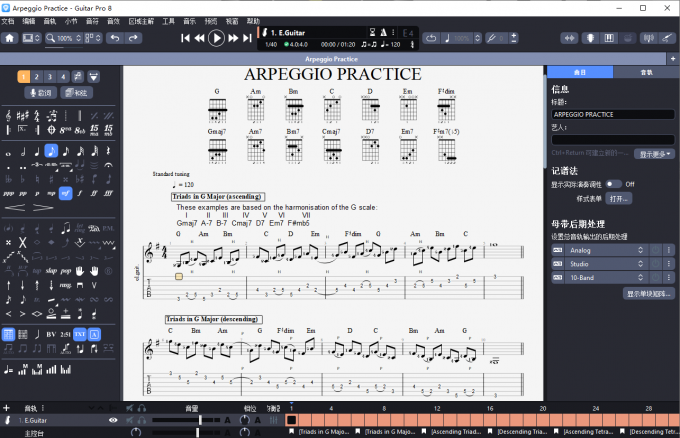Viewport: 680px width, 438px height.
Task: Open the zoom 100% dropdown
Action: point(66,38)
